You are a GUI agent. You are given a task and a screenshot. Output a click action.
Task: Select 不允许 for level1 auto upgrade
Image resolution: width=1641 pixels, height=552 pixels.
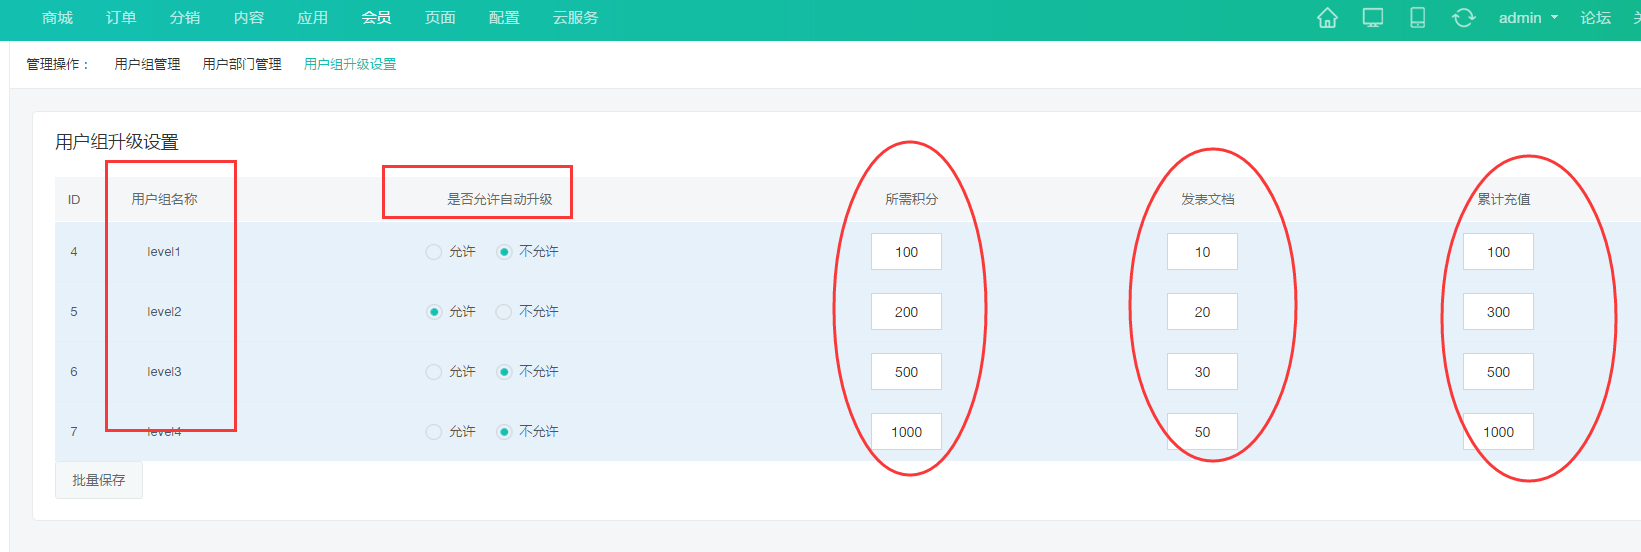tap(504, 252)
